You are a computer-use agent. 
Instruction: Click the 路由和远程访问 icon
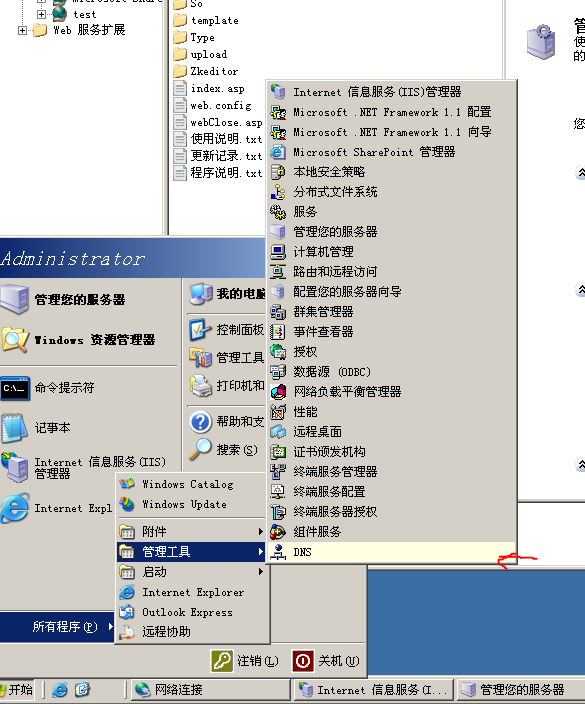click(278, 272)
